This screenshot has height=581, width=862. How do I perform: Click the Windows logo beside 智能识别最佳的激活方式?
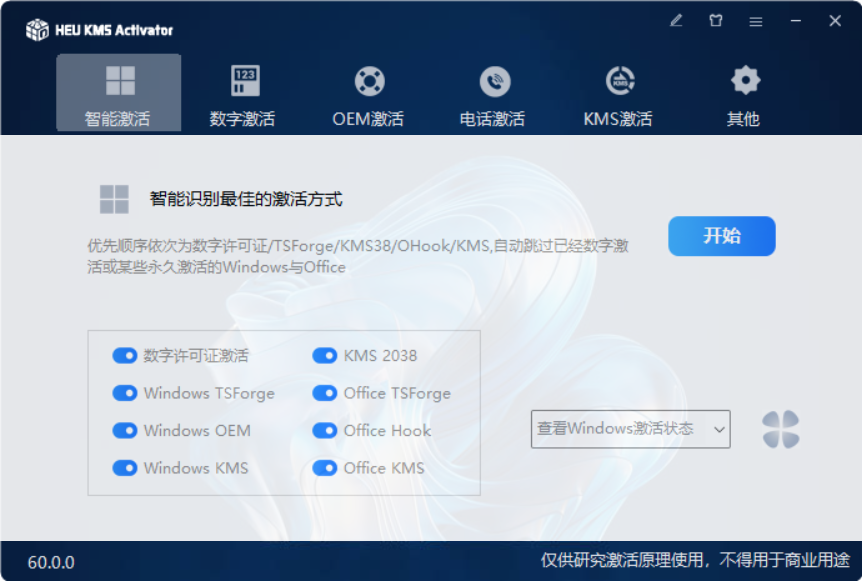(114, 199)
